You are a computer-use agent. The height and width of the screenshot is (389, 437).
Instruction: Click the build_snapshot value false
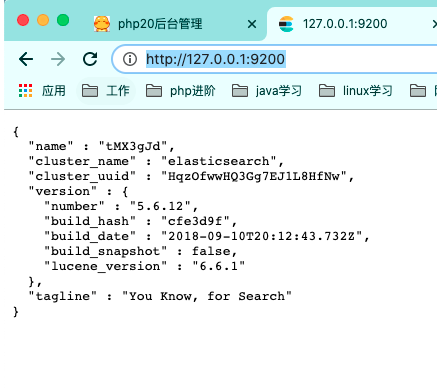(x=211, y=251)
